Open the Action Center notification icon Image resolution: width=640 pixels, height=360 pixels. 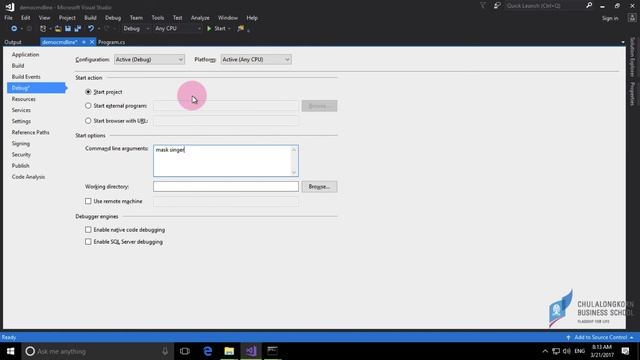click(x=625, y=351)
